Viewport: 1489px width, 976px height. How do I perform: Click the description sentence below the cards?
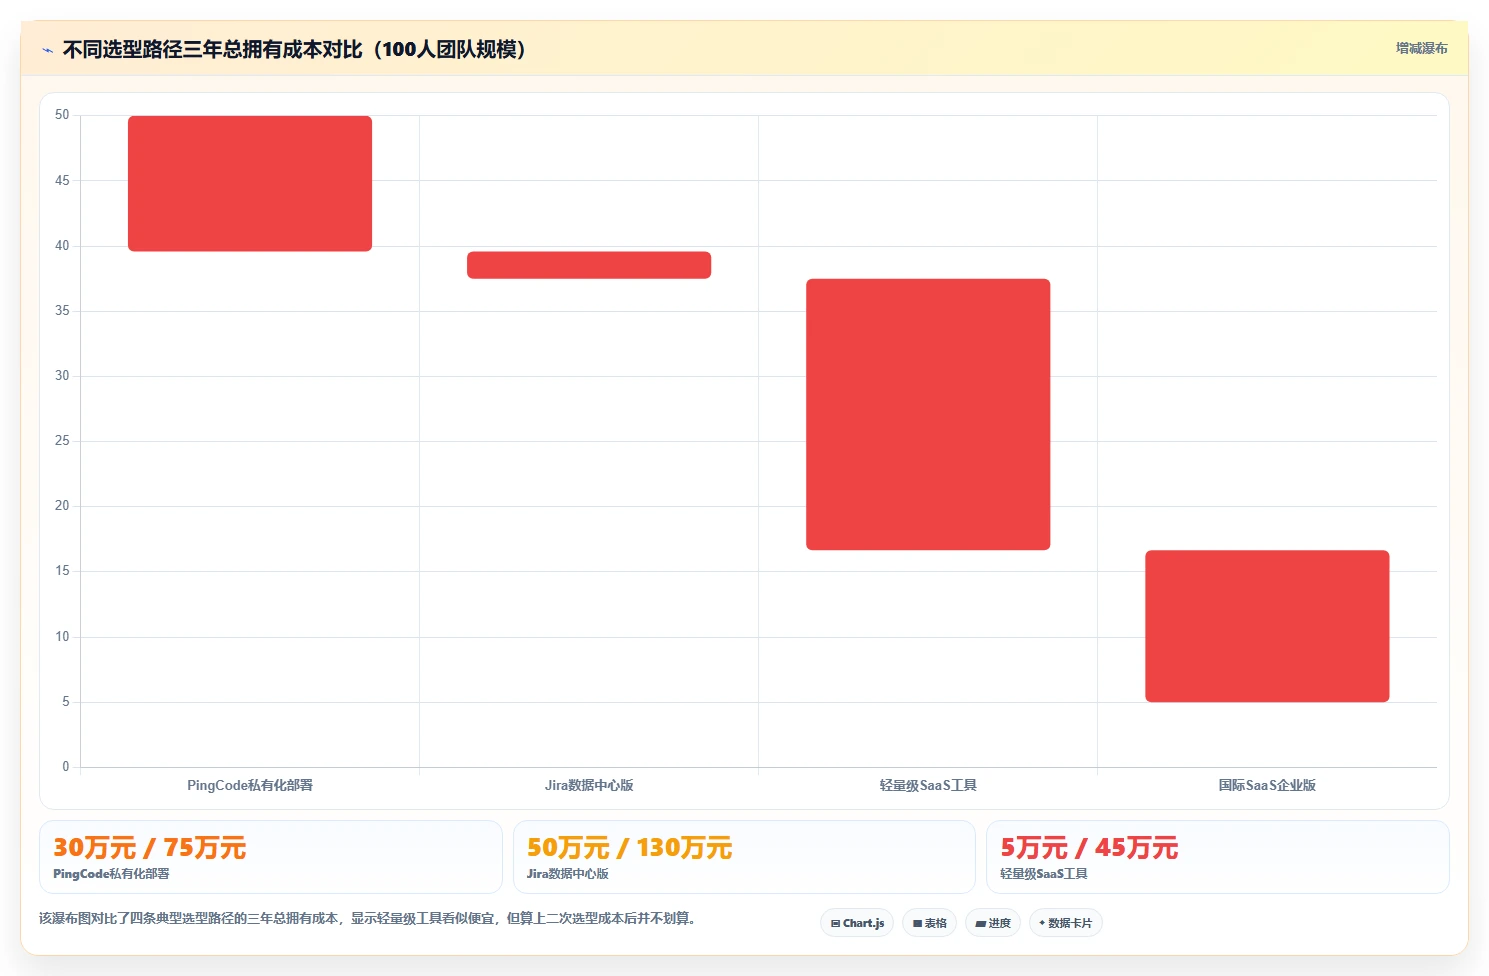click(x=367, y=918)
